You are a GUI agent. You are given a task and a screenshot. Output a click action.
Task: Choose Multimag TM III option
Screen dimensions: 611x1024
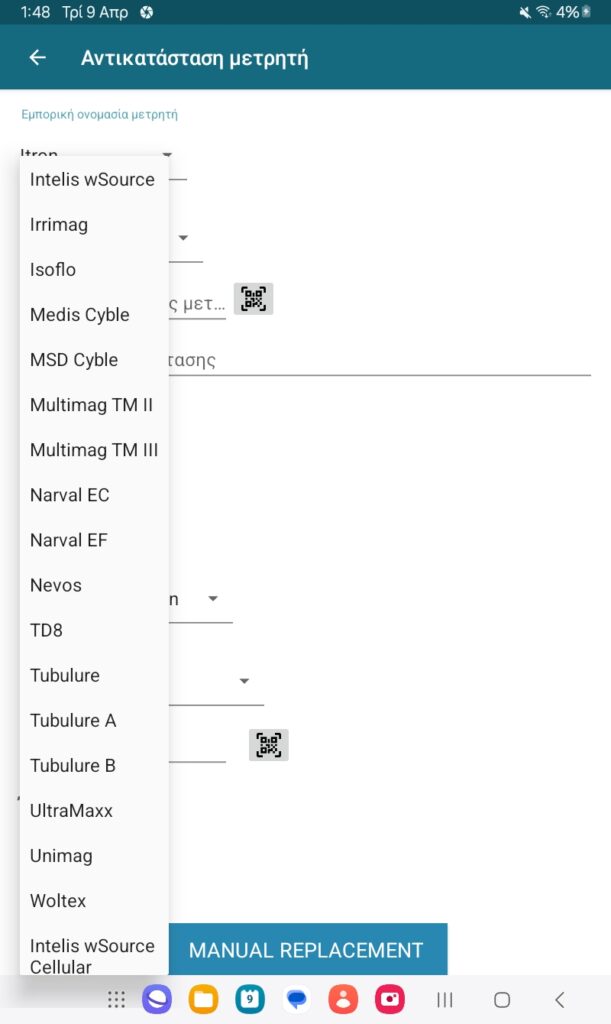pos(94,450)
